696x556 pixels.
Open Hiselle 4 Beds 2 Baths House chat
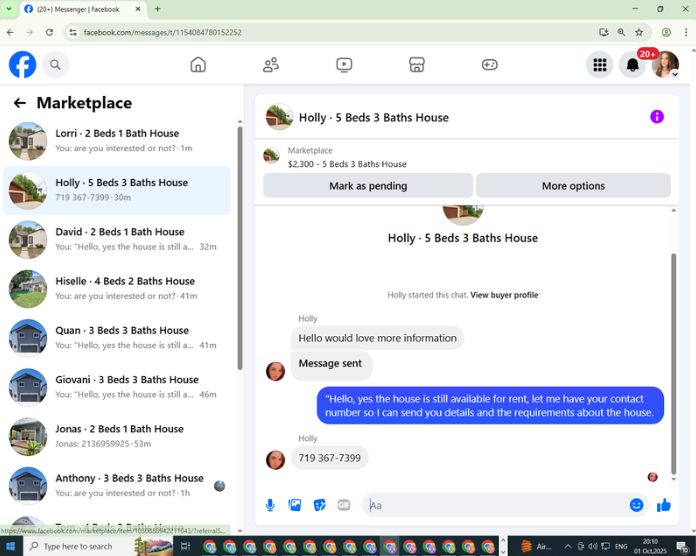[117, 289]
